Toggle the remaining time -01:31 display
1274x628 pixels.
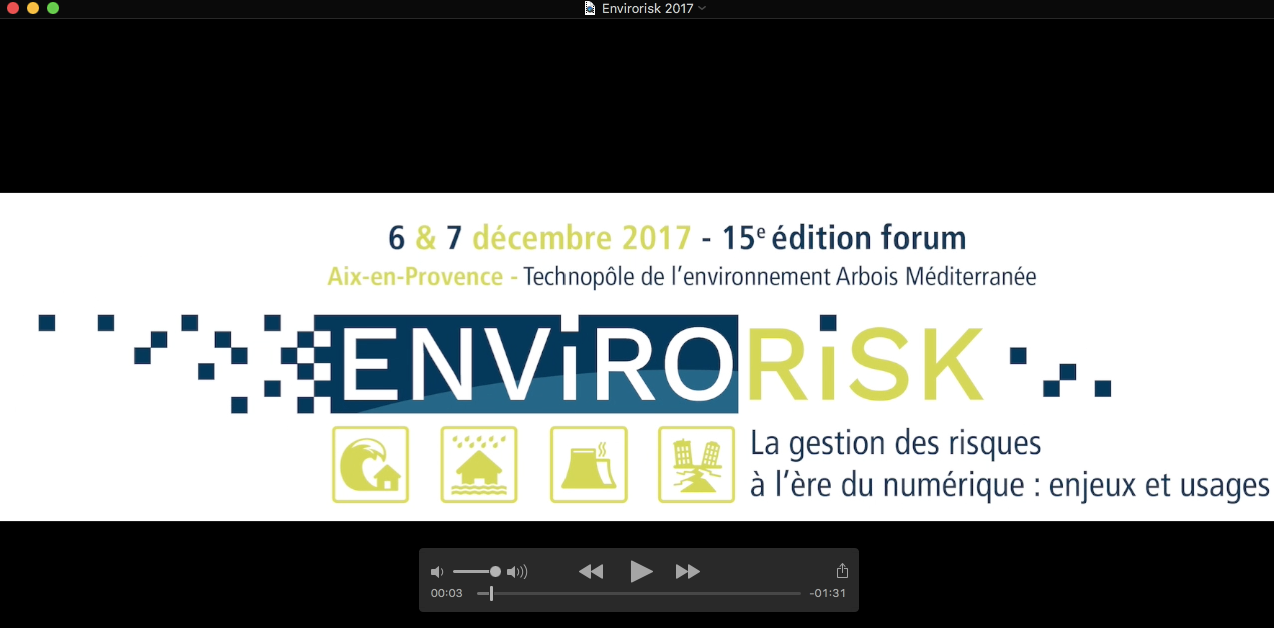click(828, 593)
